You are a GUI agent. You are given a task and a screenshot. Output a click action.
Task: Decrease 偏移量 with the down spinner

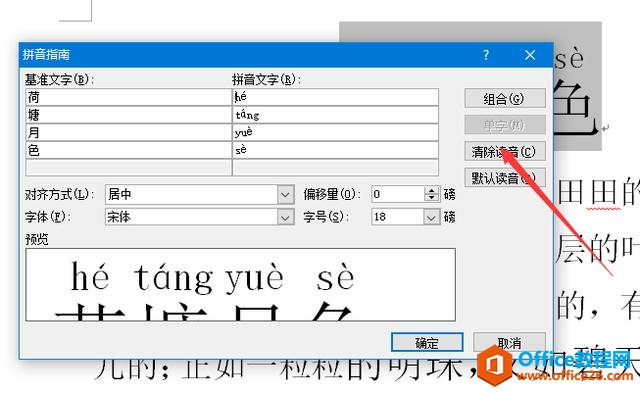(432, 198)
